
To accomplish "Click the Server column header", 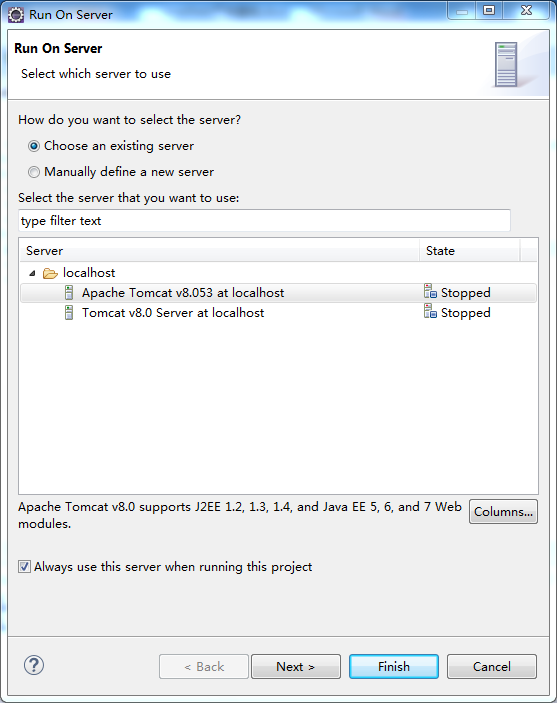I will pyautogui.click(x=220, y=251).
